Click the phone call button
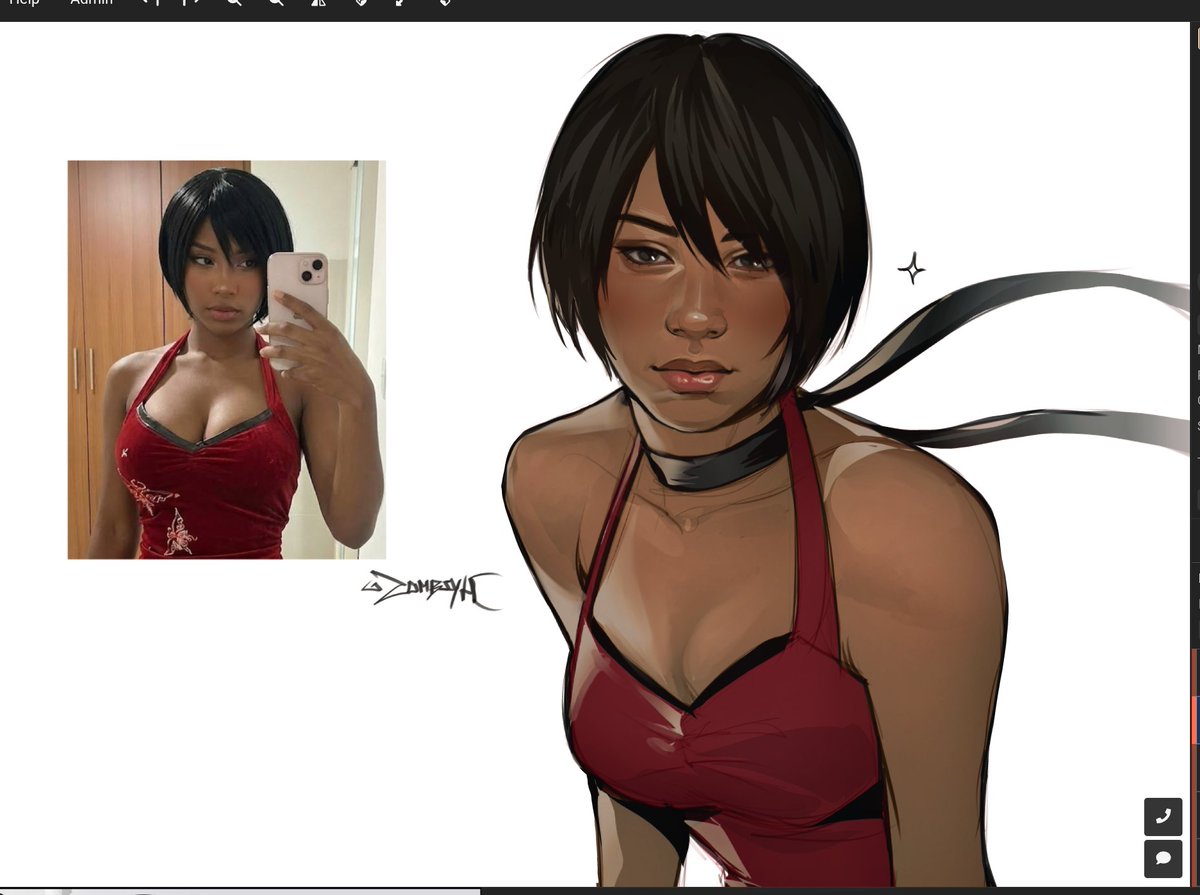Viewport: 1200px width, 895px height. click(x=1163, y=816)
